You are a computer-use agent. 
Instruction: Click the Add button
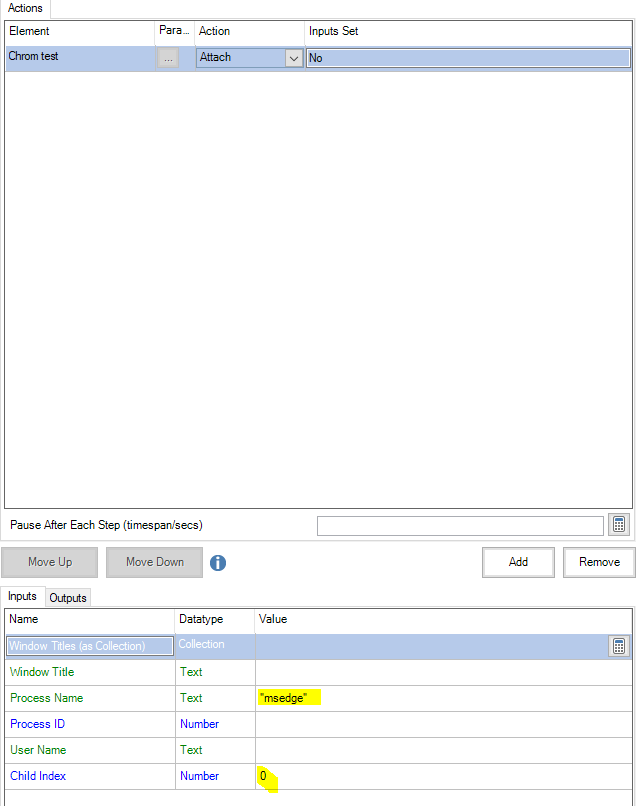pyautogui.click(x=518, y=562)
